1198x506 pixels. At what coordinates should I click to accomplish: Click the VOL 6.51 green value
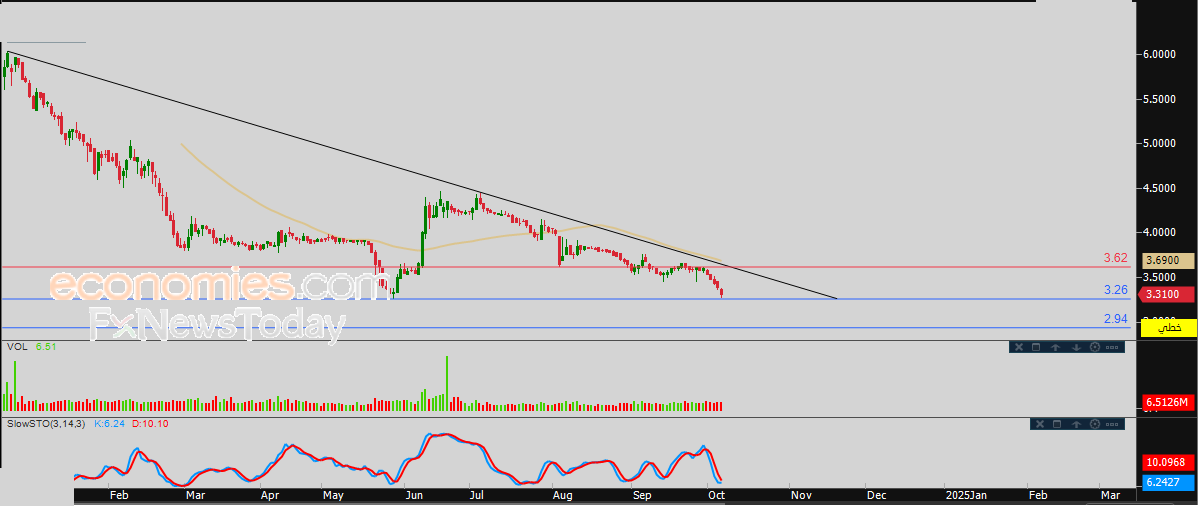(x=46, y=346)
